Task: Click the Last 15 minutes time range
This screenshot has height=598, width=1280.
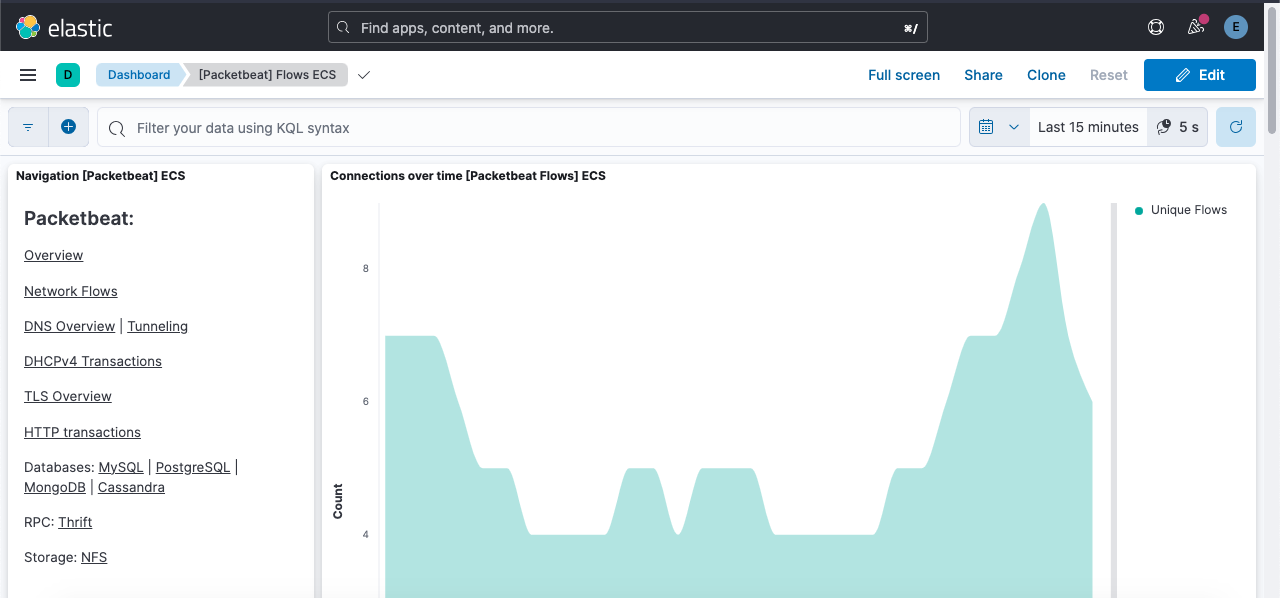Action: [x=1088, y=127]
